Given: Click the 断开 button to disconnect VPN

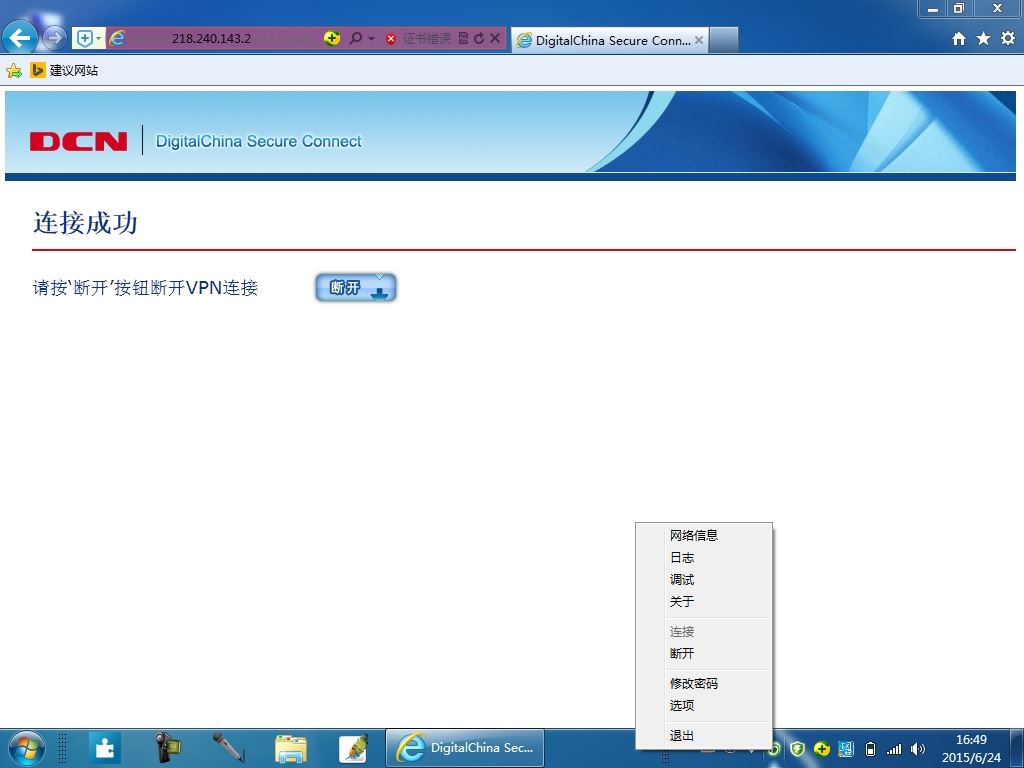Looking at the screenshot, I should click(x=356, y=287).
